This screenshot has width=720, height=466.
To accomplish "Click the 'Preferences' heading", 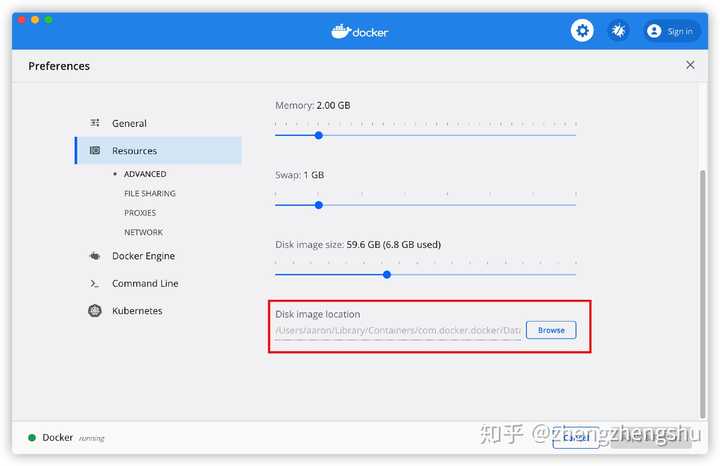I will click(x=59, y=66).
